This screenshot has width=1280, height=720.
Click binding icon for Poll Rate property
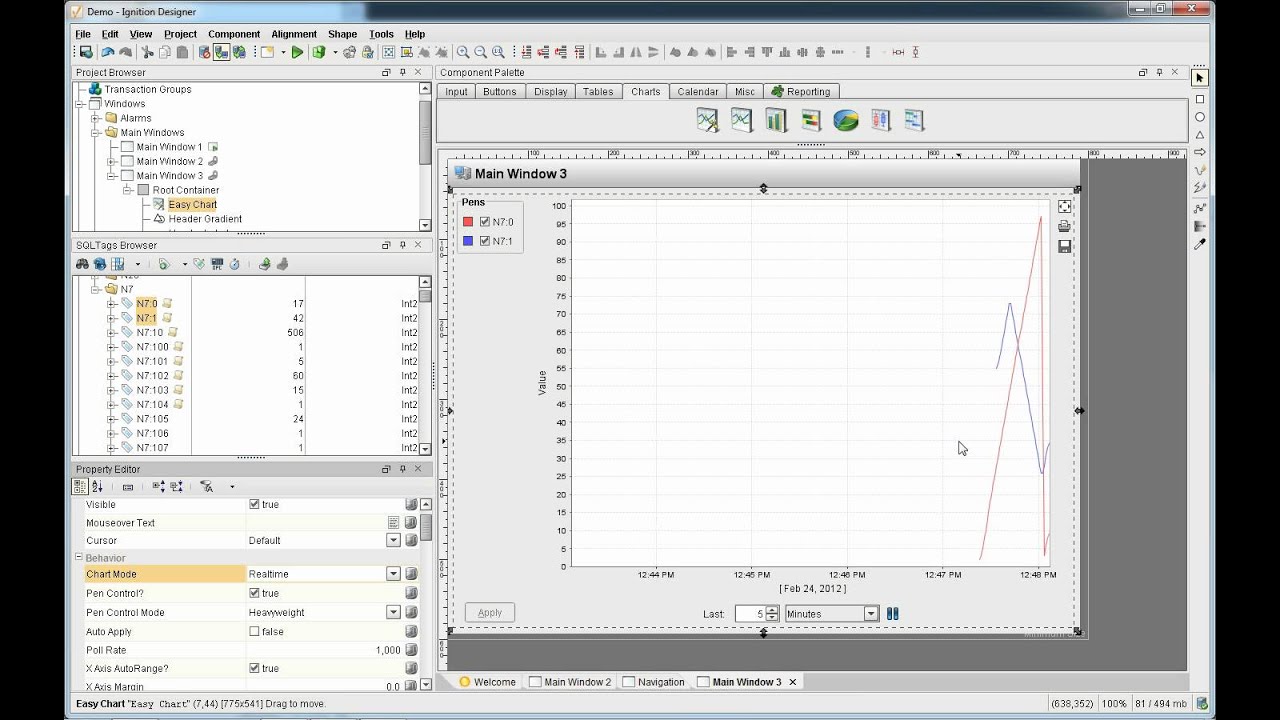click(x=411, y=650)
